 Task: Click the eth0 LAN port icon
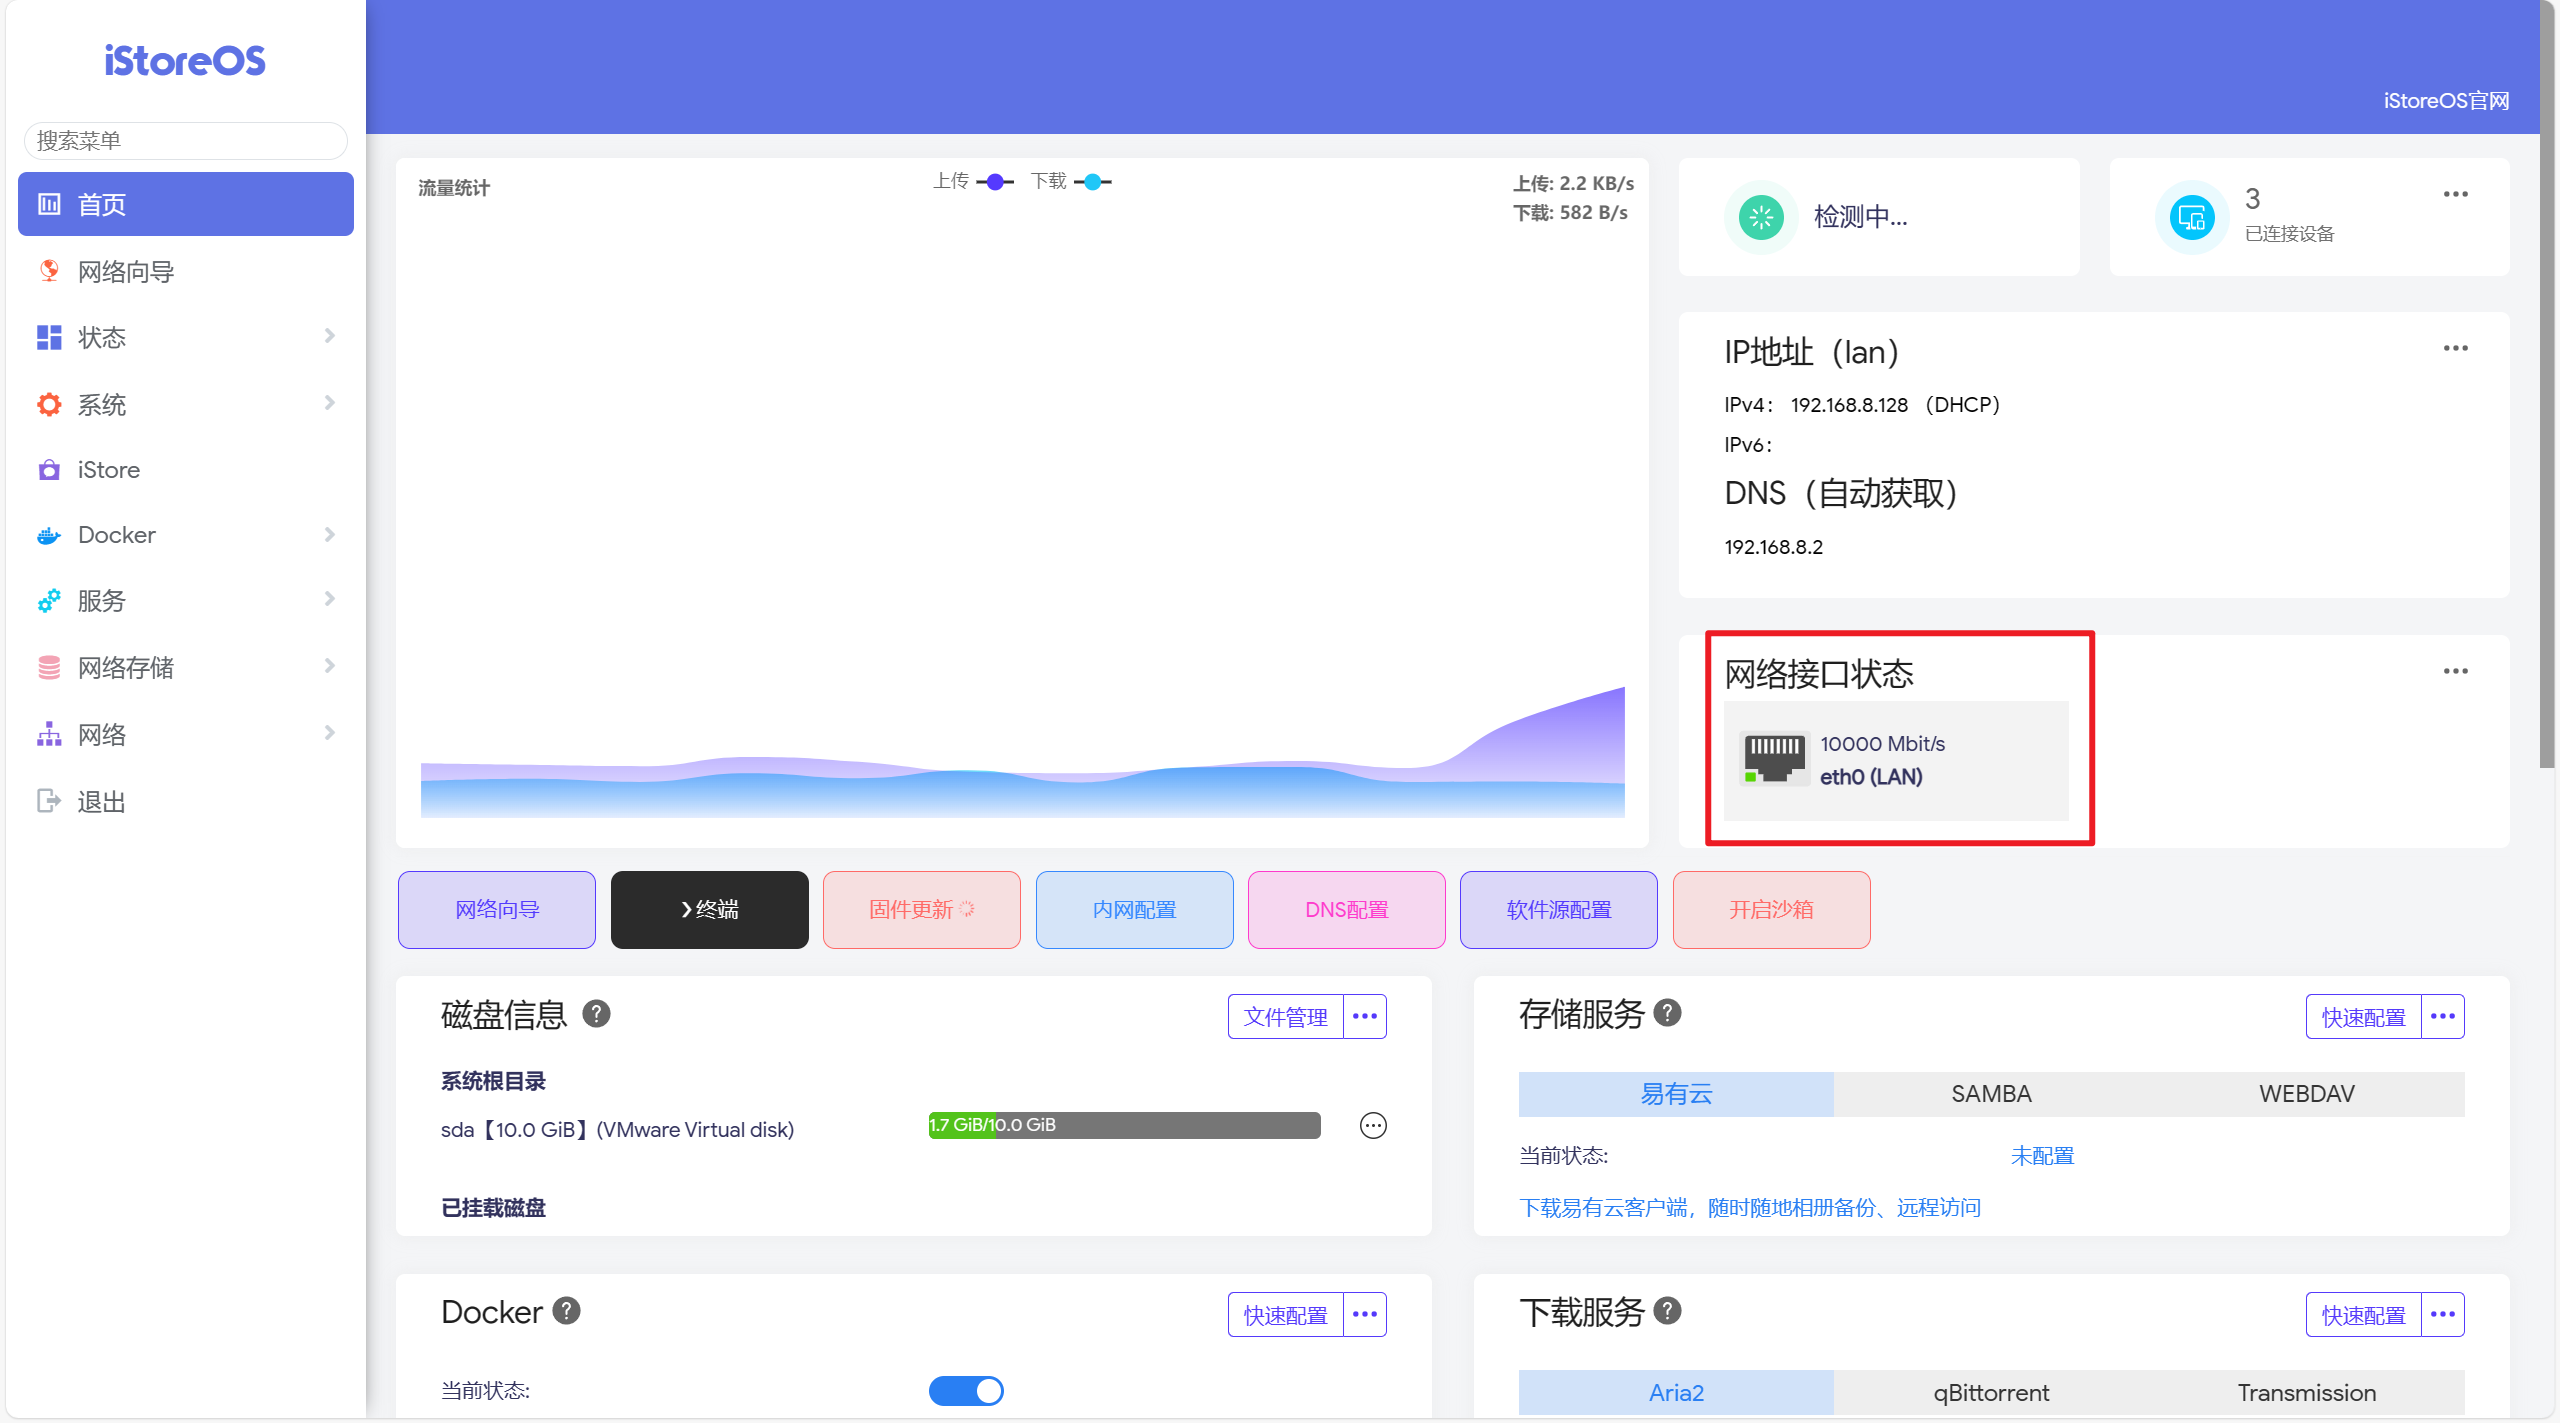click(1774, 759)
